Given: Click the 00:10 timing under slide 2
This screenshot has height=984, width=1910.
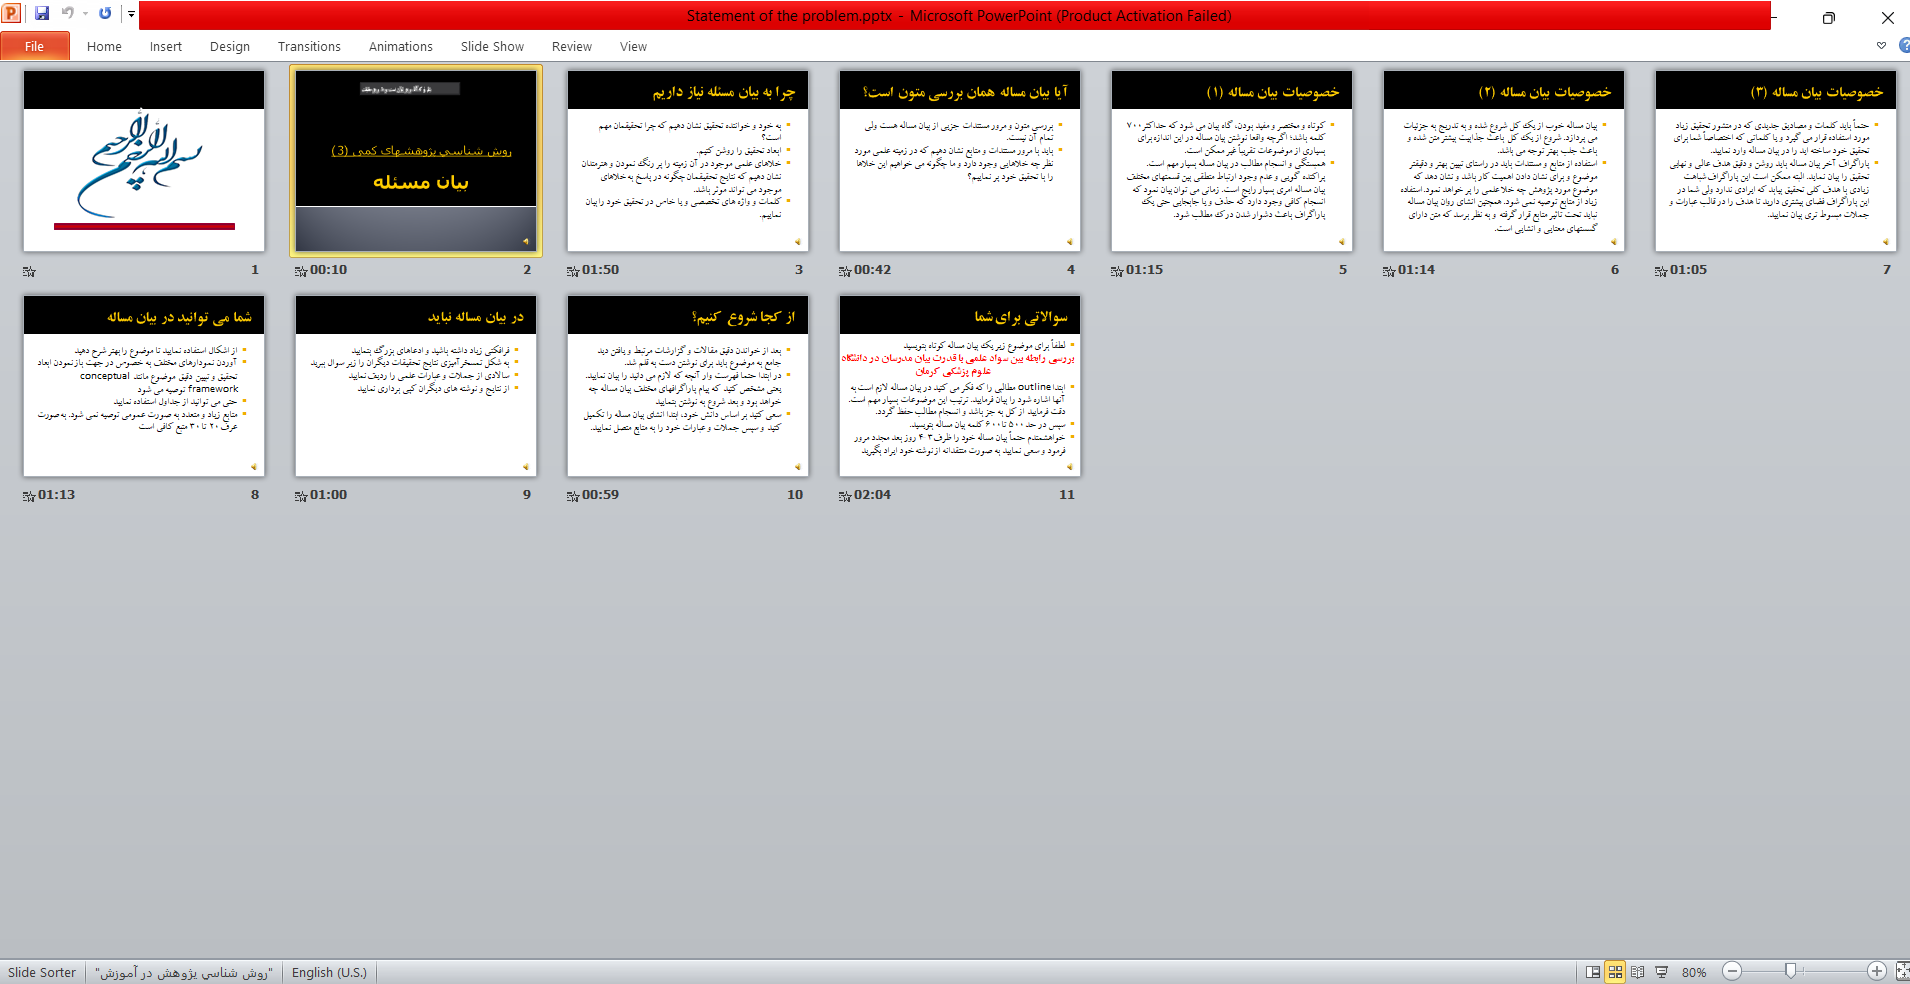Looking at the screenshot, I should pos(328,270).
